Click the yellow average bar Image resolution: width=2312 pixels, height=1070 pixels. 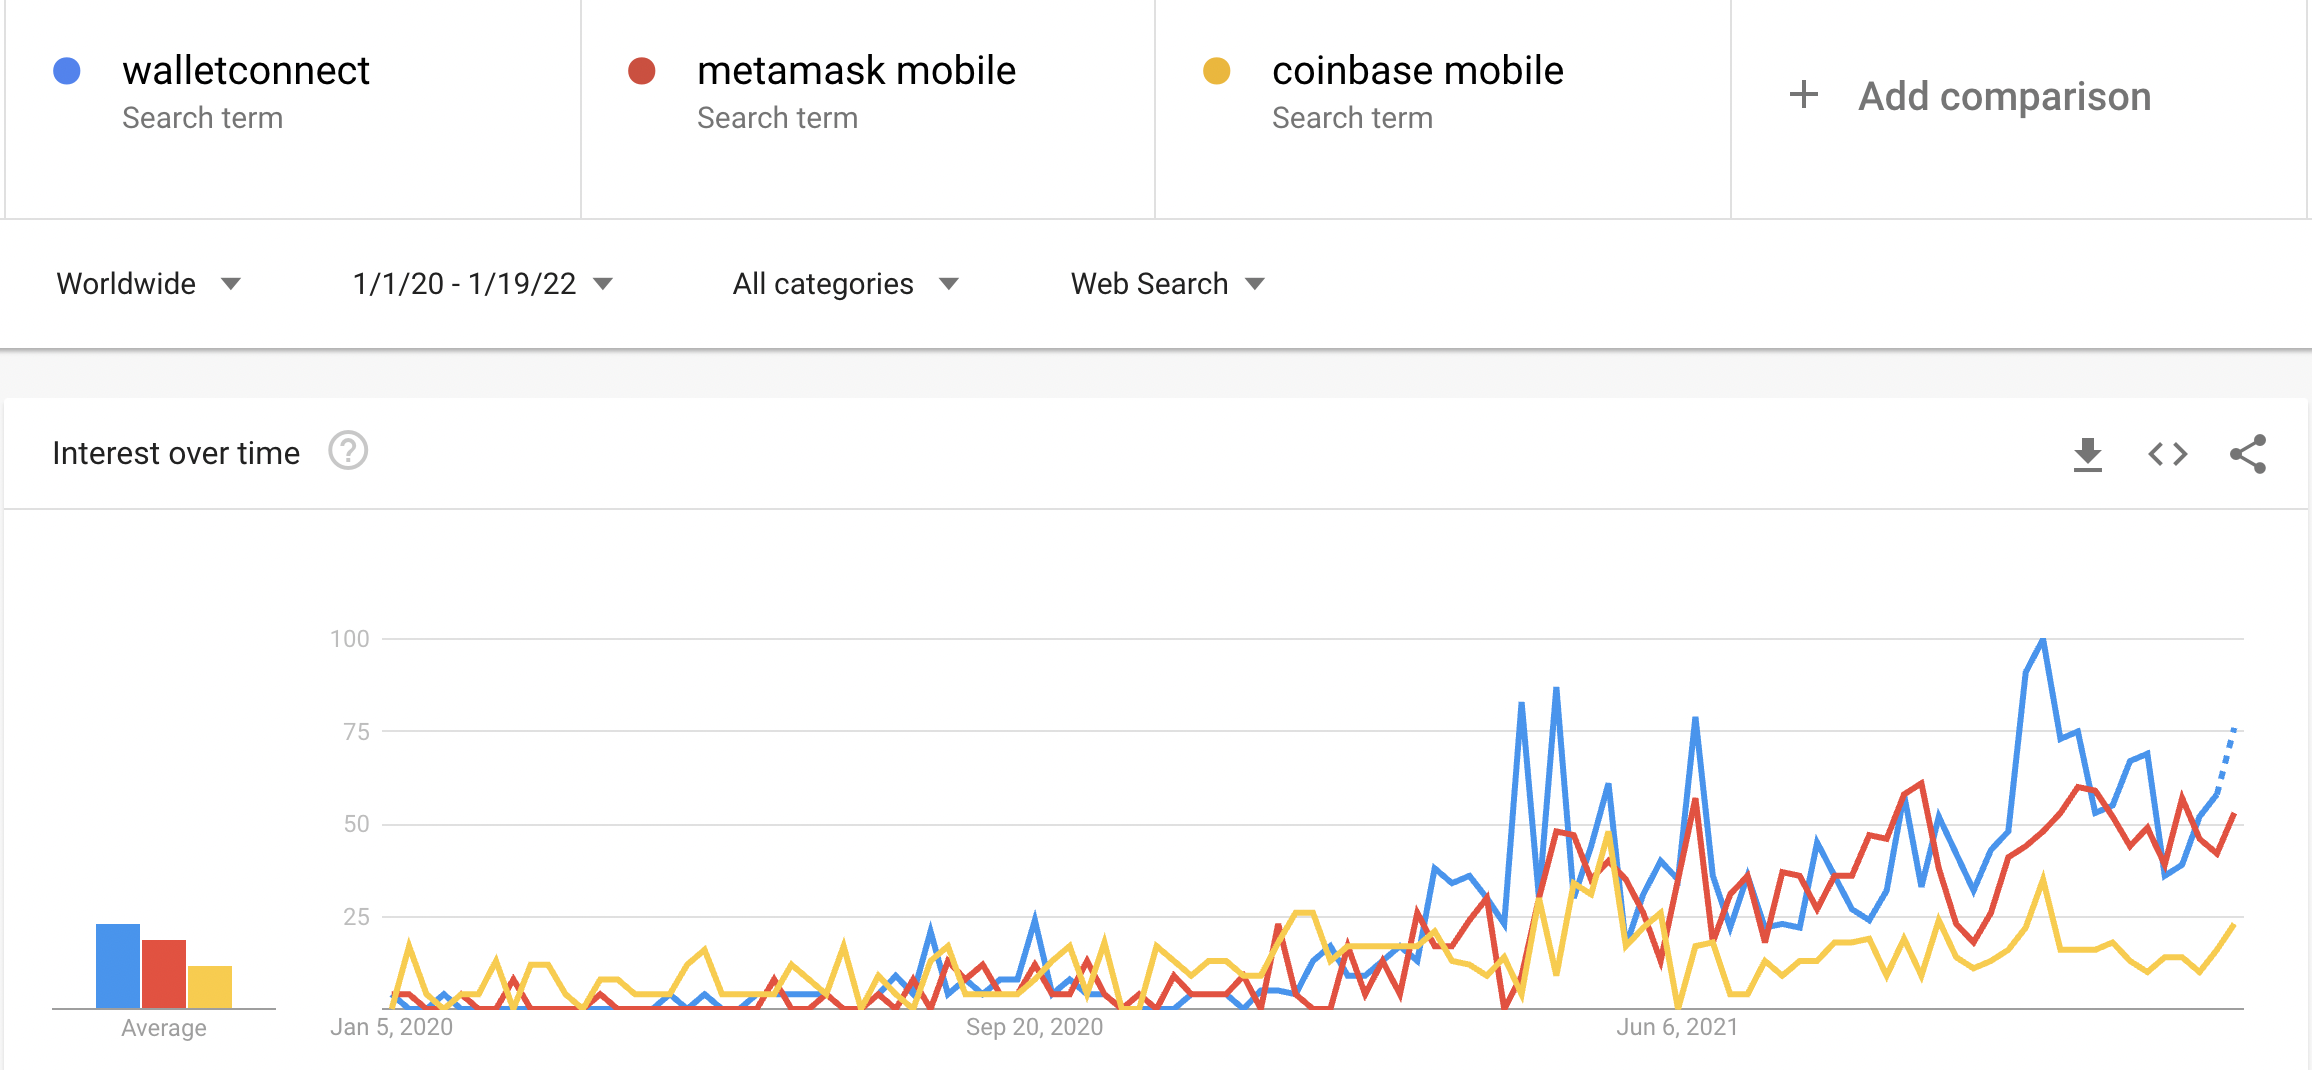tap(210, 987)
